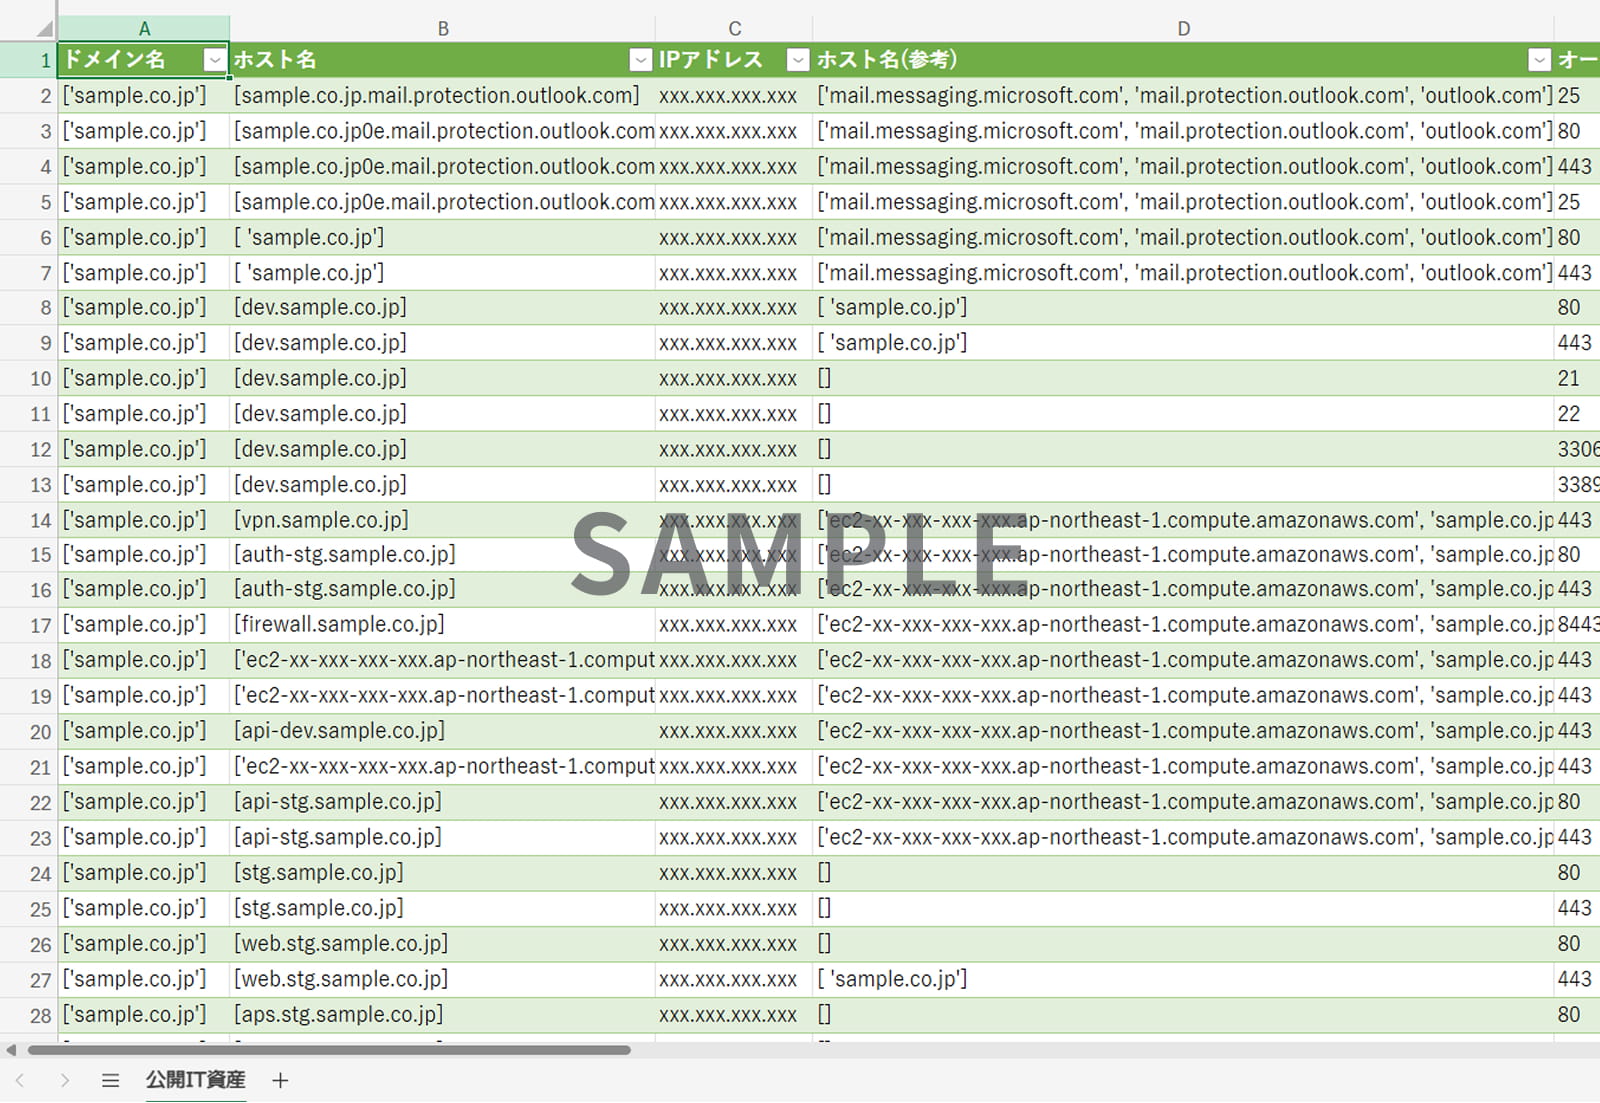This screenshot has width=1600, height=1103.
Task: Click the previous sheet arrow
Action: (20, 1080)
